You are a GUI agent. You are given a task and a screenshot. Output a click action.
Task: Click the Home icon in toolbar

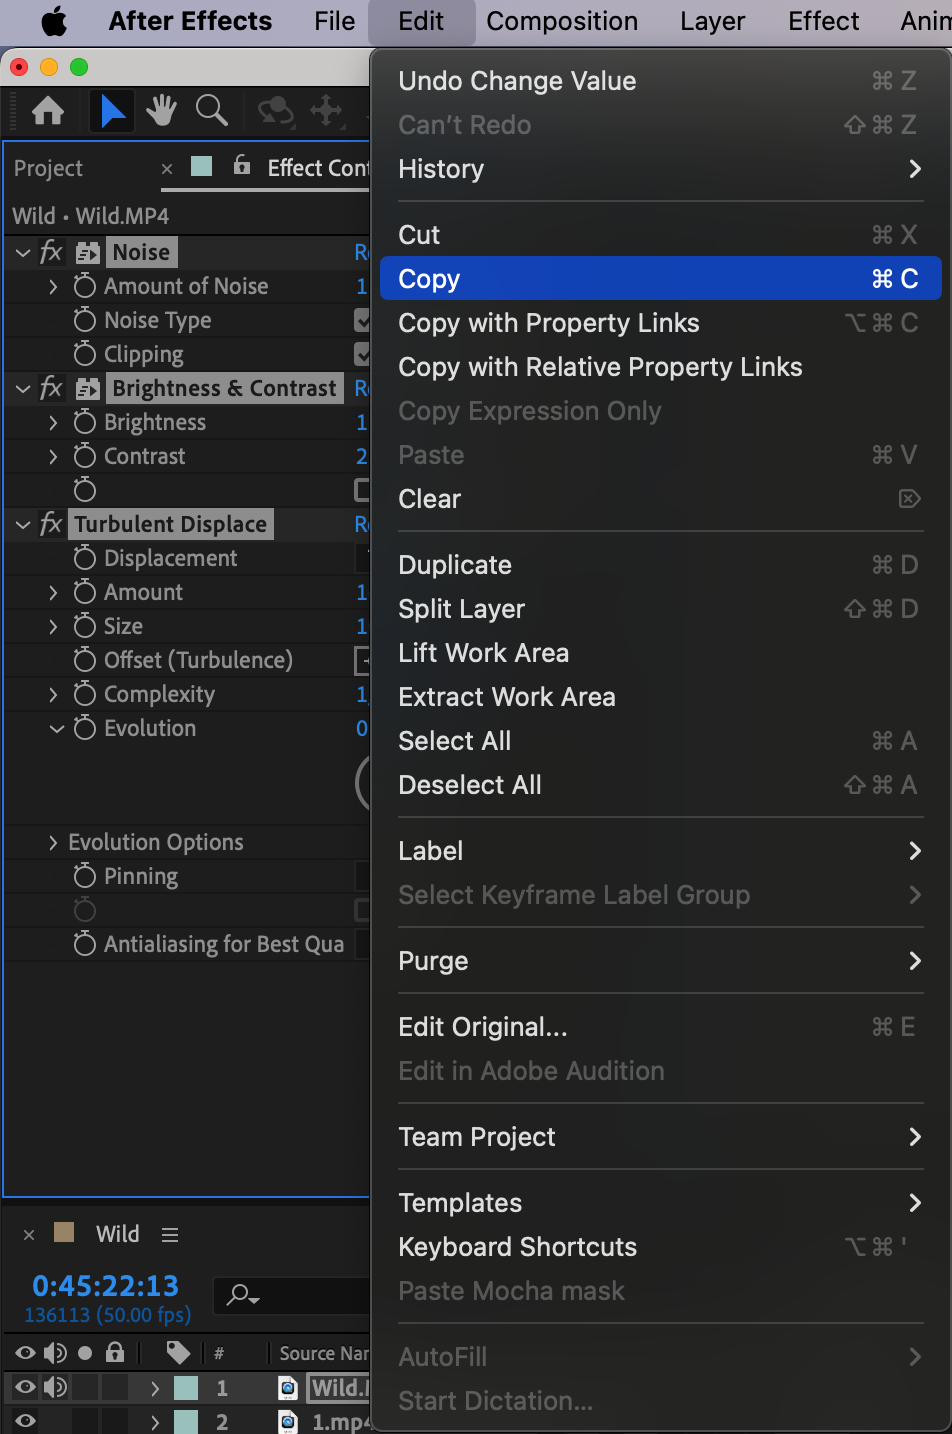pos(48,111)
